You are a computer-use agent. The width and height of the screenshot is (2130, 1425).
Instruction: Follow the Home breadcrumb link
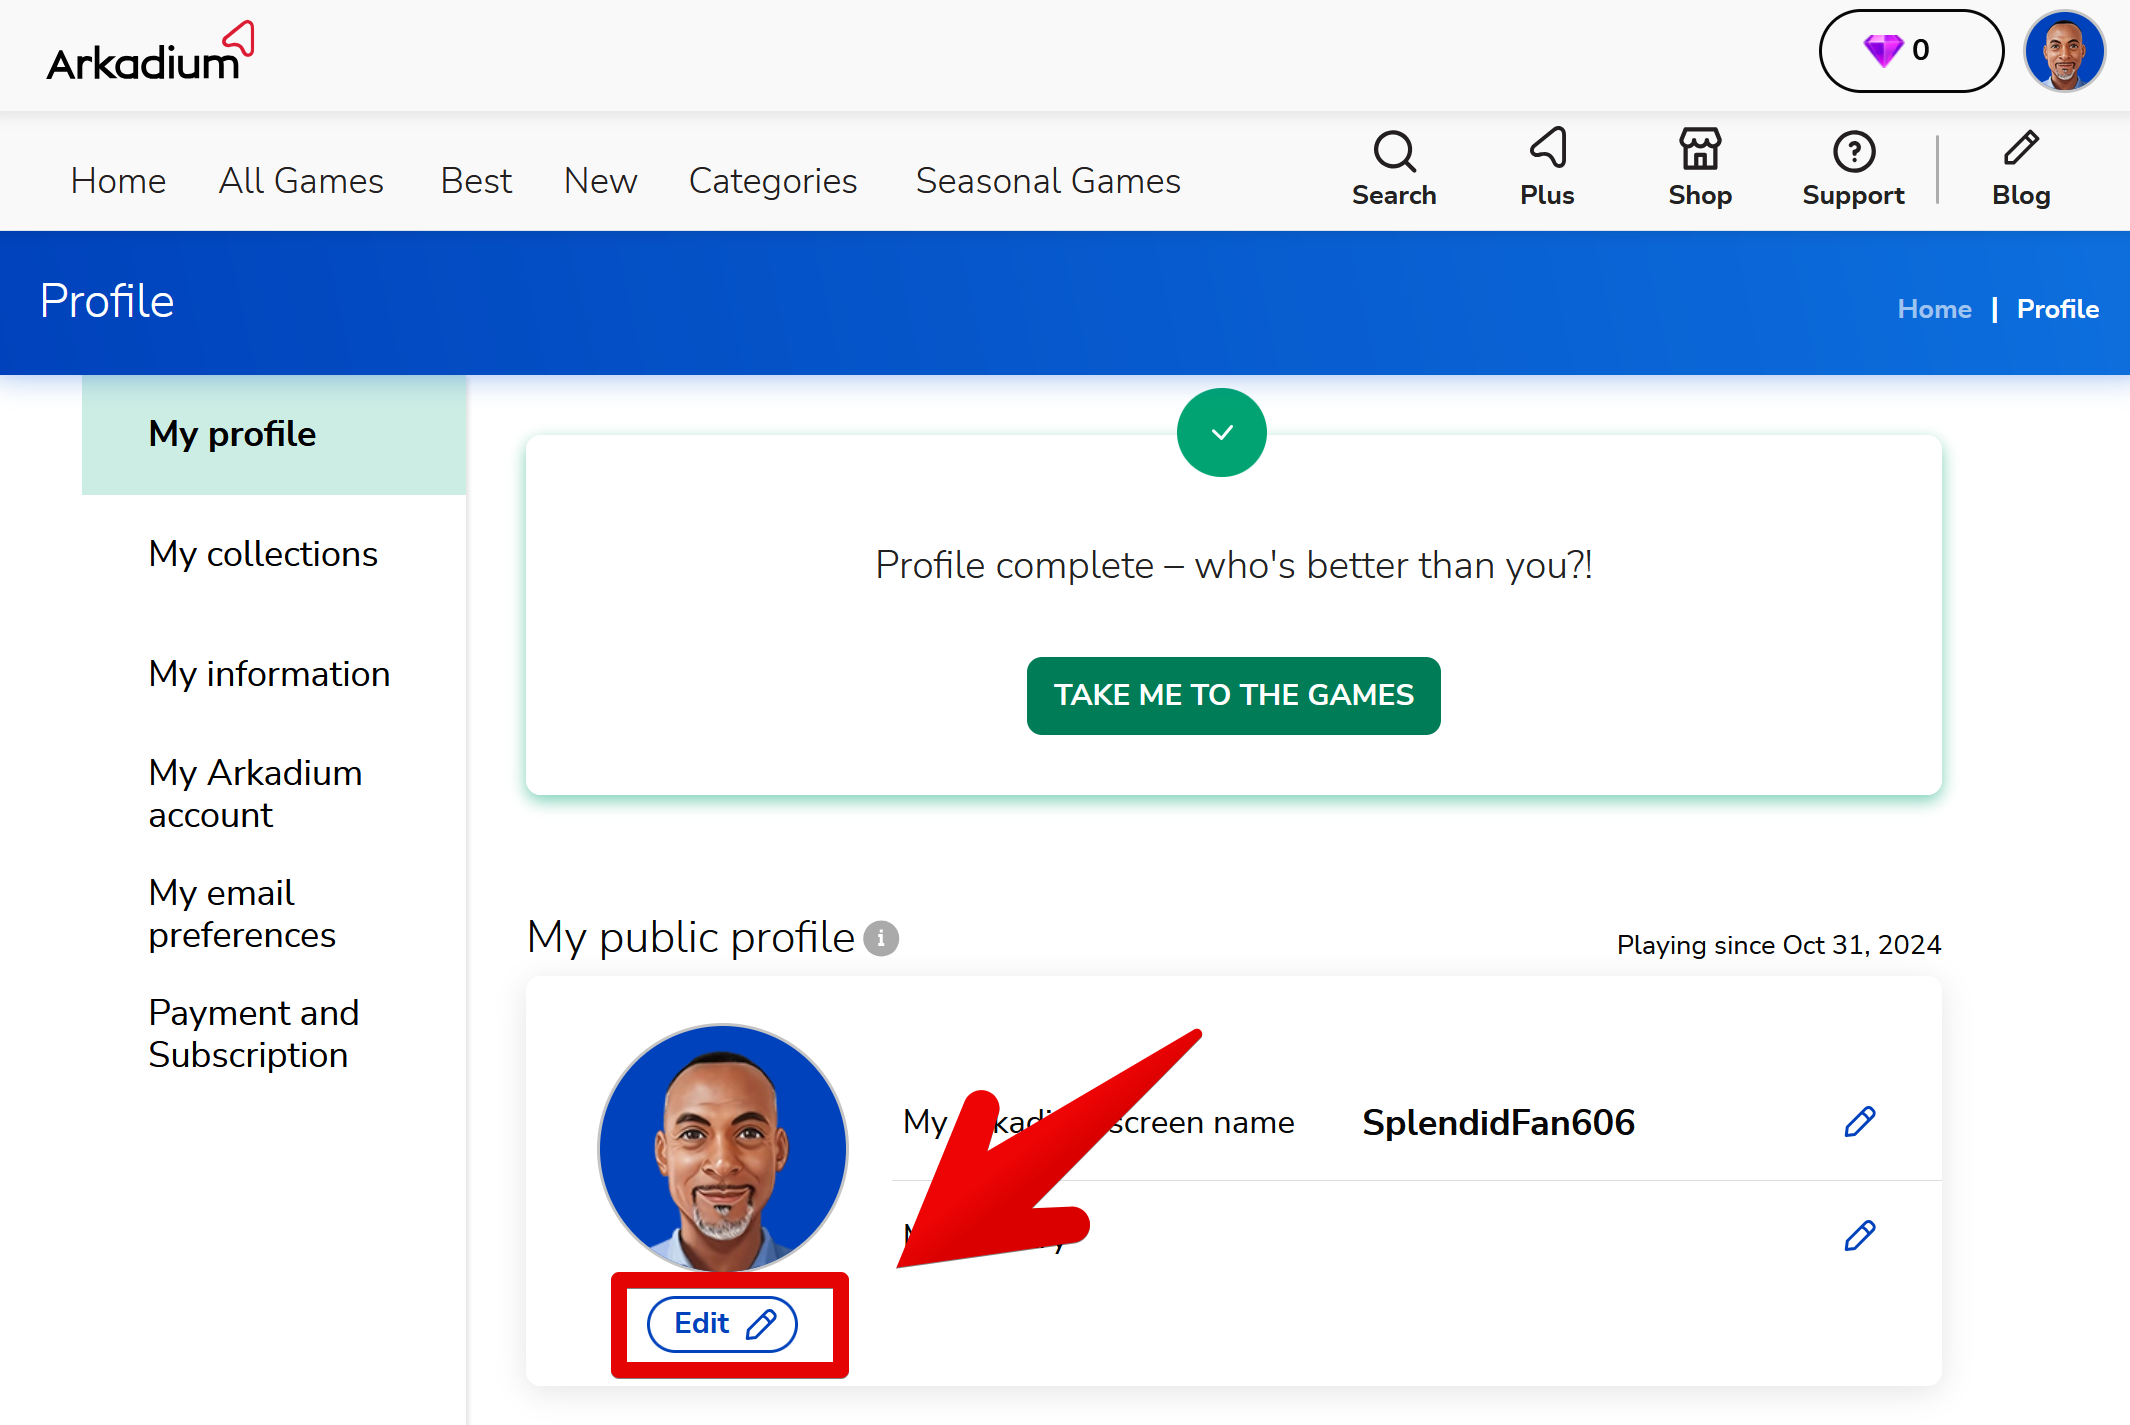tap(1934, 309)
